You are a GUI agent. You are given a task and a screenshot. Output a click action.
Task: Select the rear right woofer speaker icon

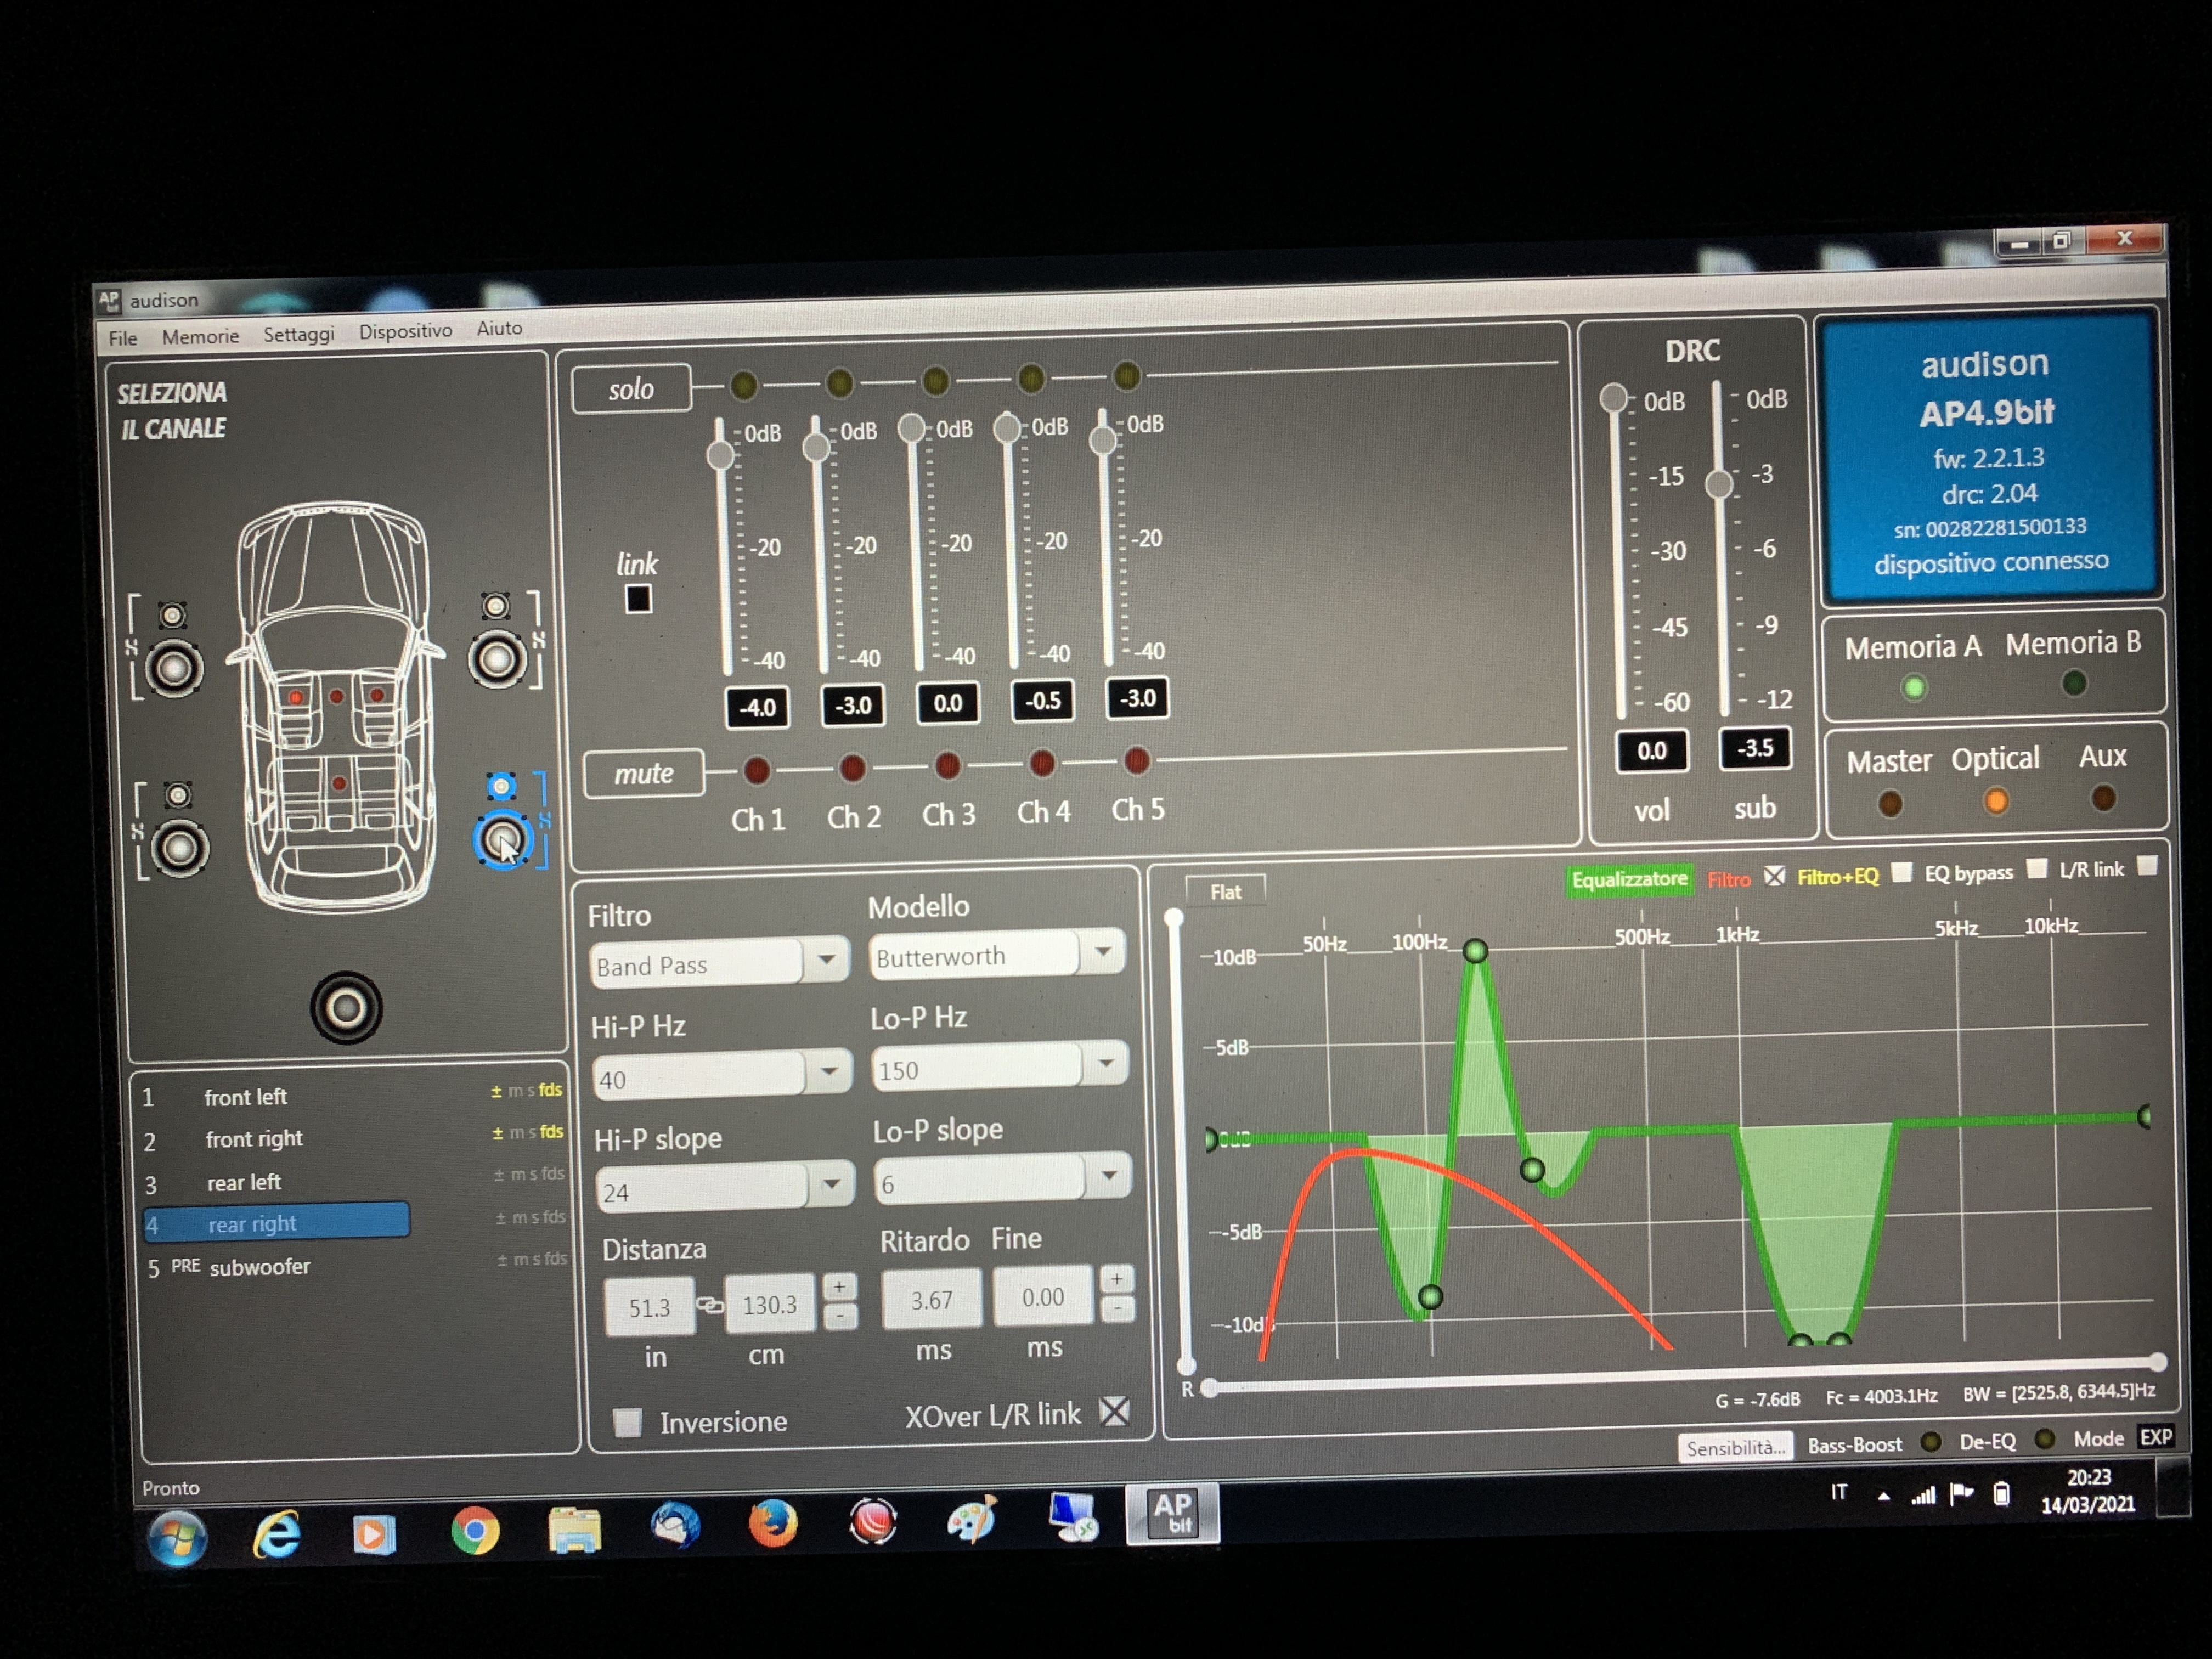click(x=502, y=840)
